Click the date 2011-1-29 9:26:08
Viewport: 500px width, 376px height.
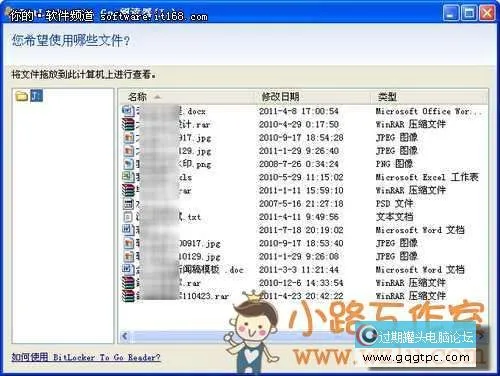pos(299,256)
